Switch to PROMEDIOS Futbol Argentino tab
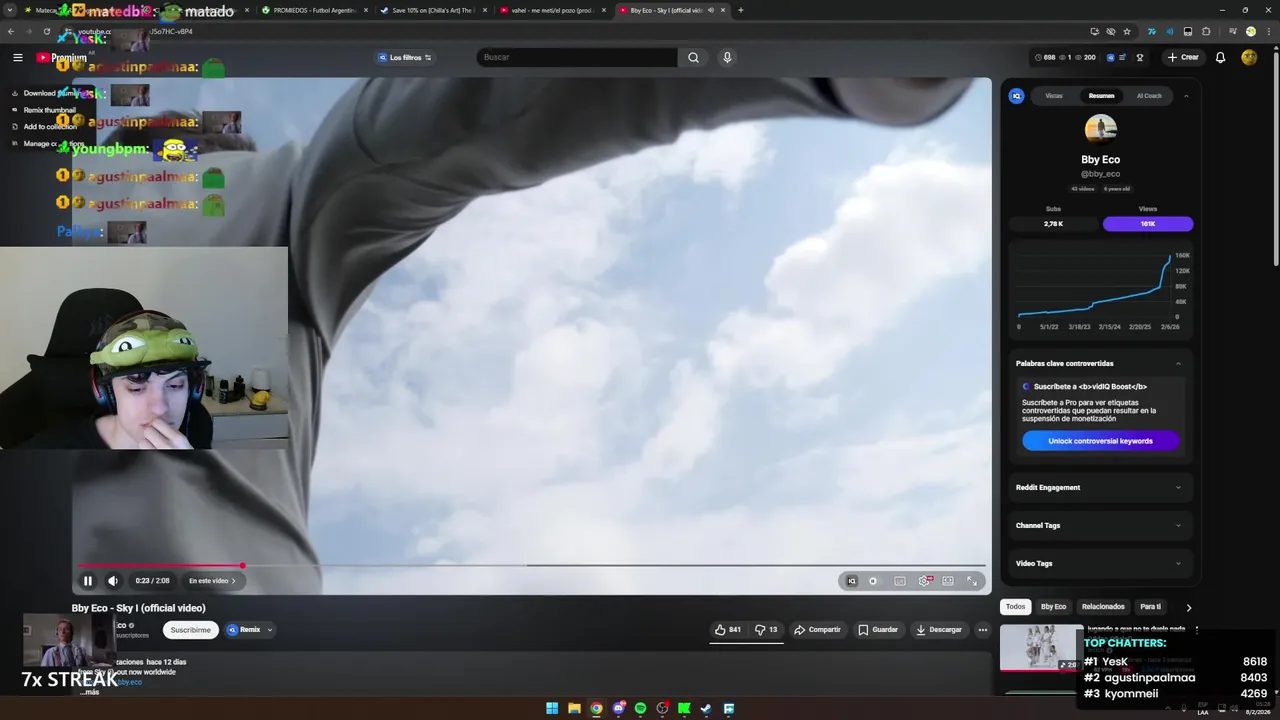This screenshot has height=720, width=1280. pyautogui.click(x=314, y=10)
